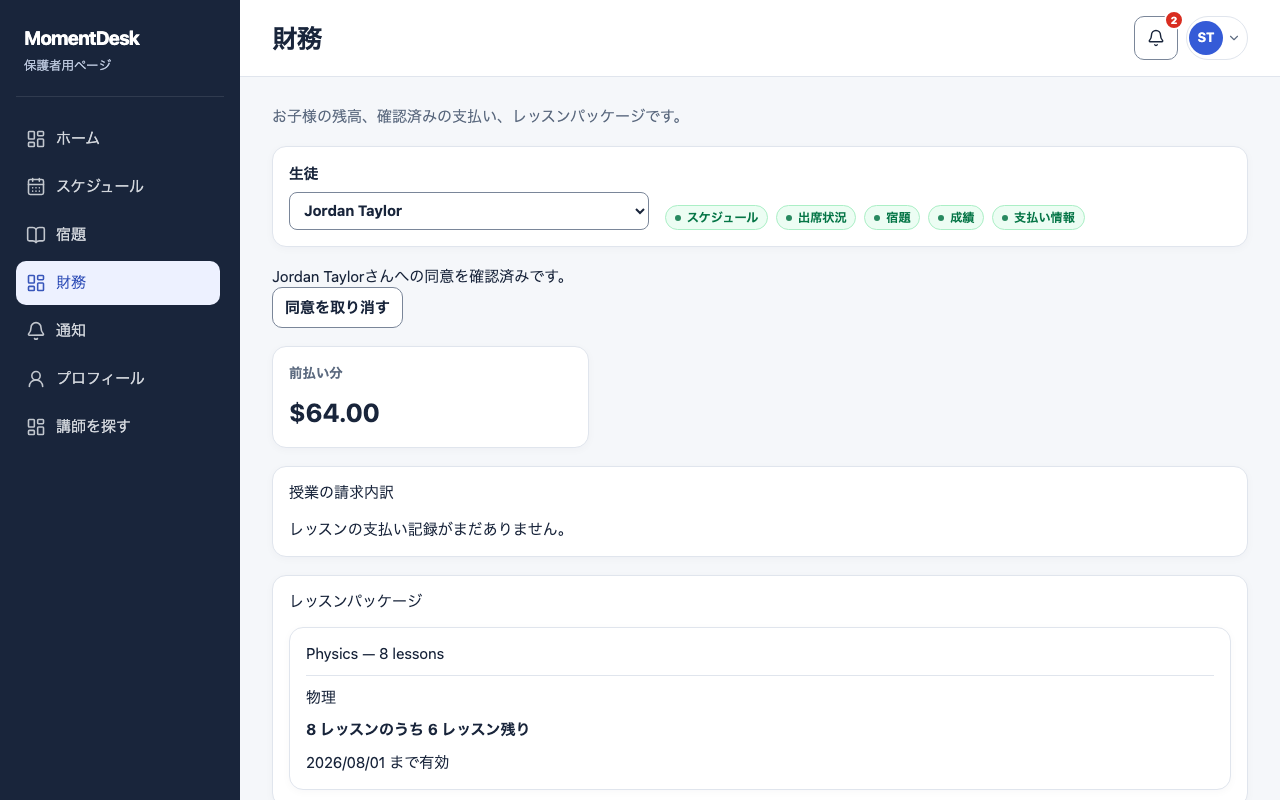Image resolution: width=1280 pixels, height=800 pixels.
Task: Open the Jordan Taylor student dropdown
Action: 469,211
